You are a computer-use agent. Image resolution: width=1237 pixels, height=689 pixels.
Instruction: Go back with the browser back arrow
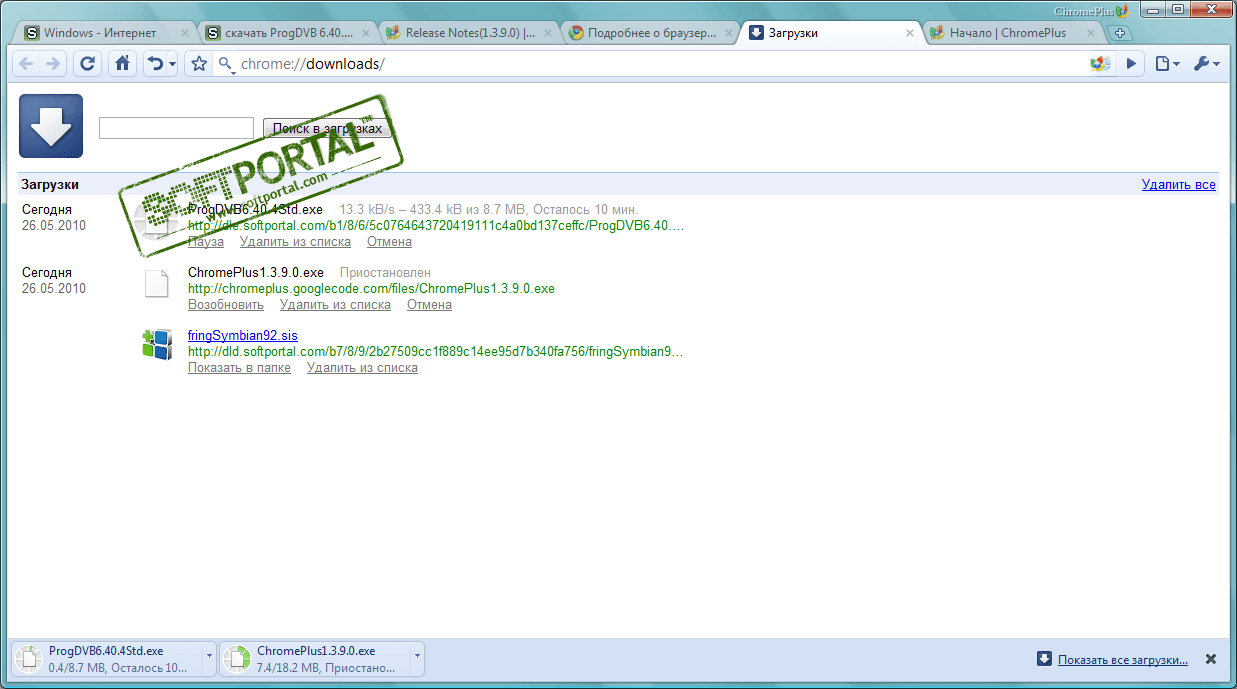tap(26, 64)
